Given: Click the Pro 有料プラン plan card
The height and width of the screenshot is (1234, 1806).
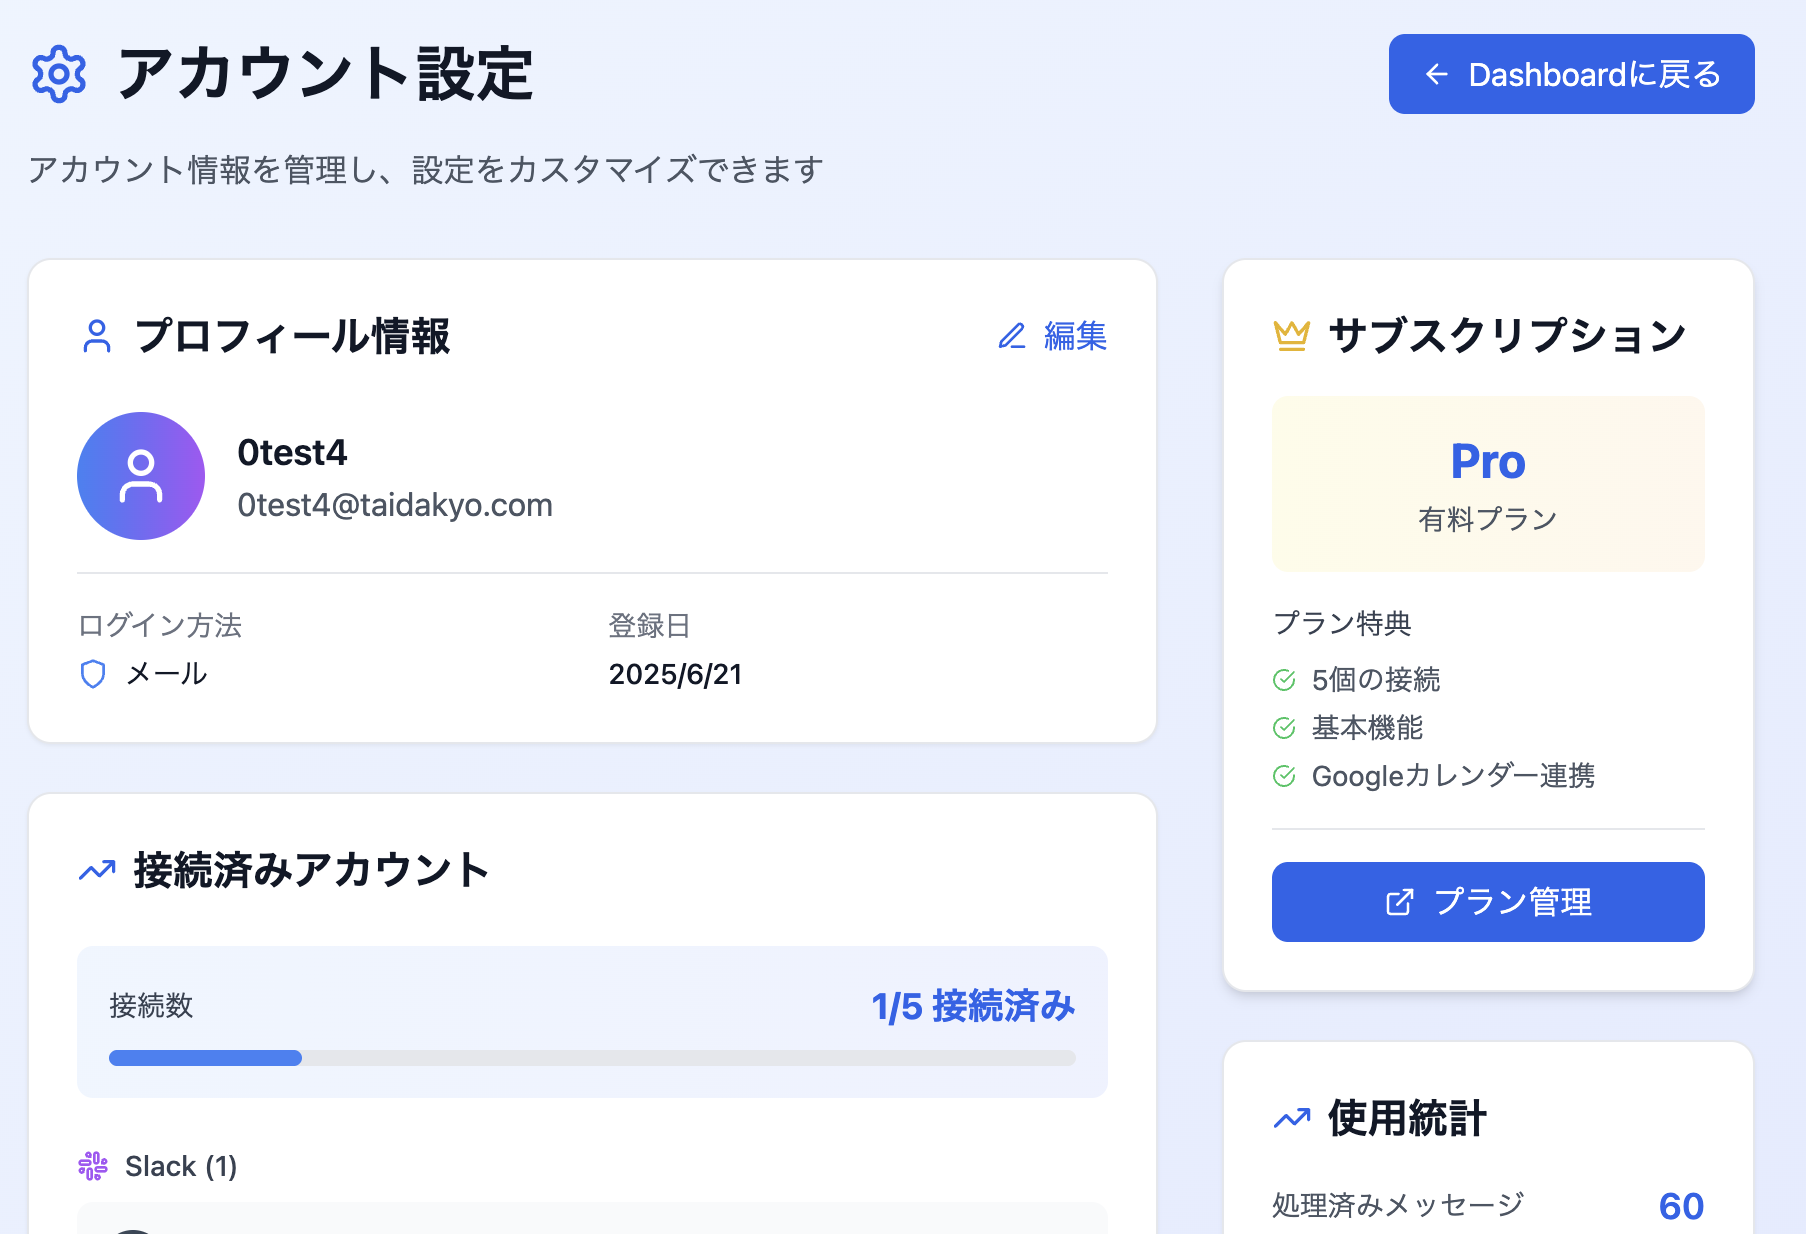Looking at the screenshot, I should 1487,484.
